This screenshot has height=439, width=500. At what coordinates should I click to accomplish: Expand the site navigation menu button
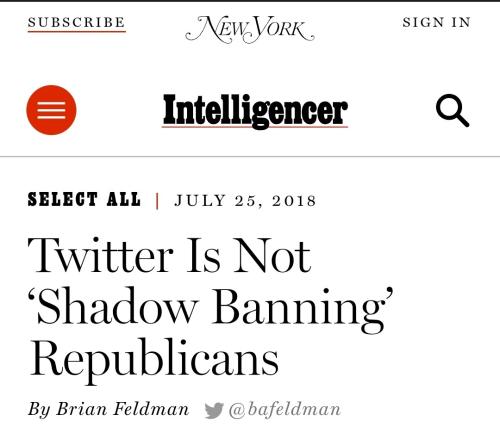[x=51, y=110]
